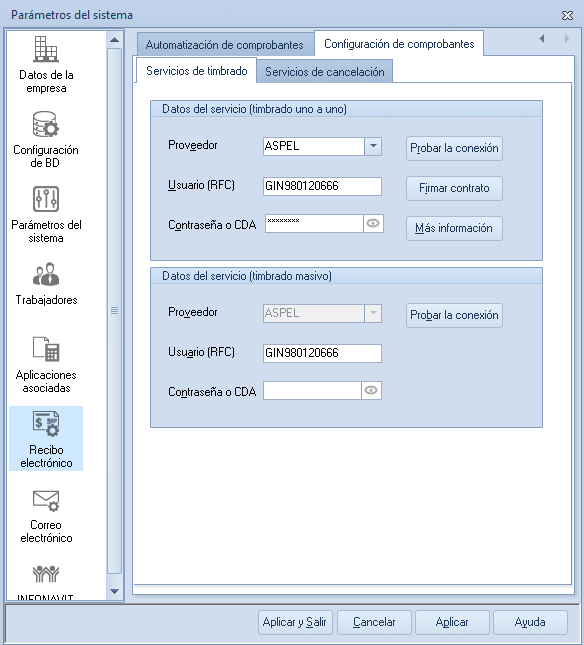The height and width of the screenshot is (645, 584).
Task: Click disabled Proveedor dropdown in masivo section
Action: [x=322, y=313]
